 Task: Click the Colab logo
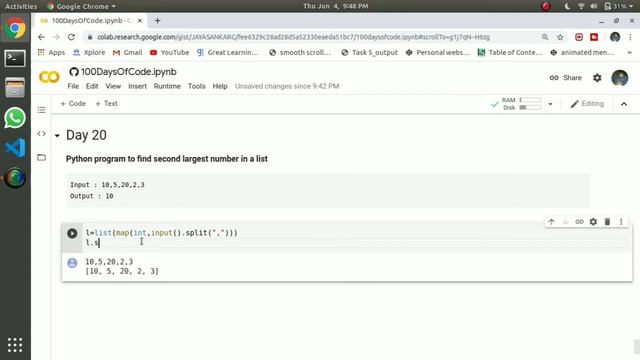[x=49, y=77]
